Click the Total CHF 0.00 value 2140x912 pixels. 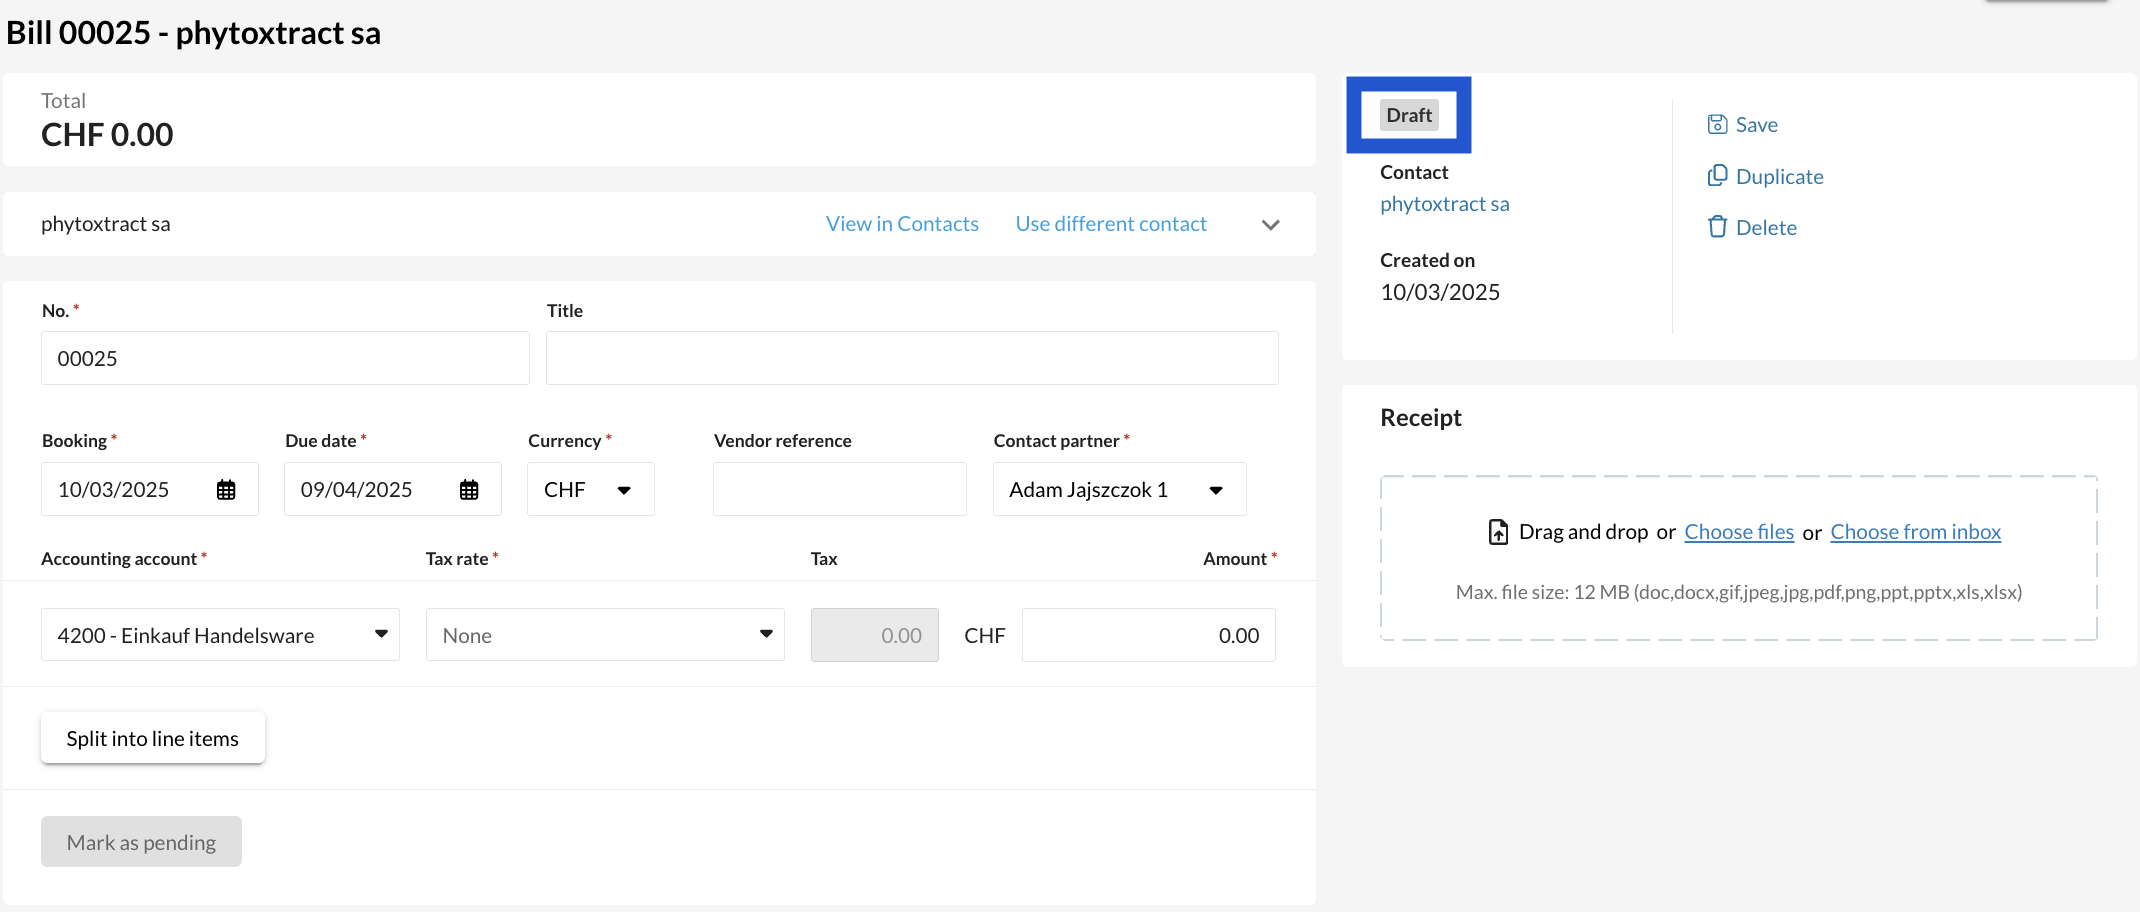tap(107, 135)
